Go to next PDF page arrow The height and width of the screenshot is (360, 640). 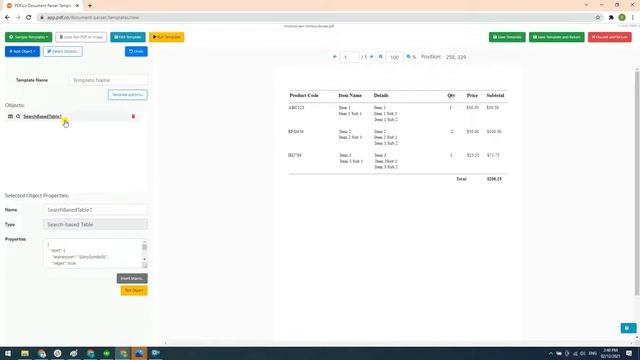[x=371, y=57]
